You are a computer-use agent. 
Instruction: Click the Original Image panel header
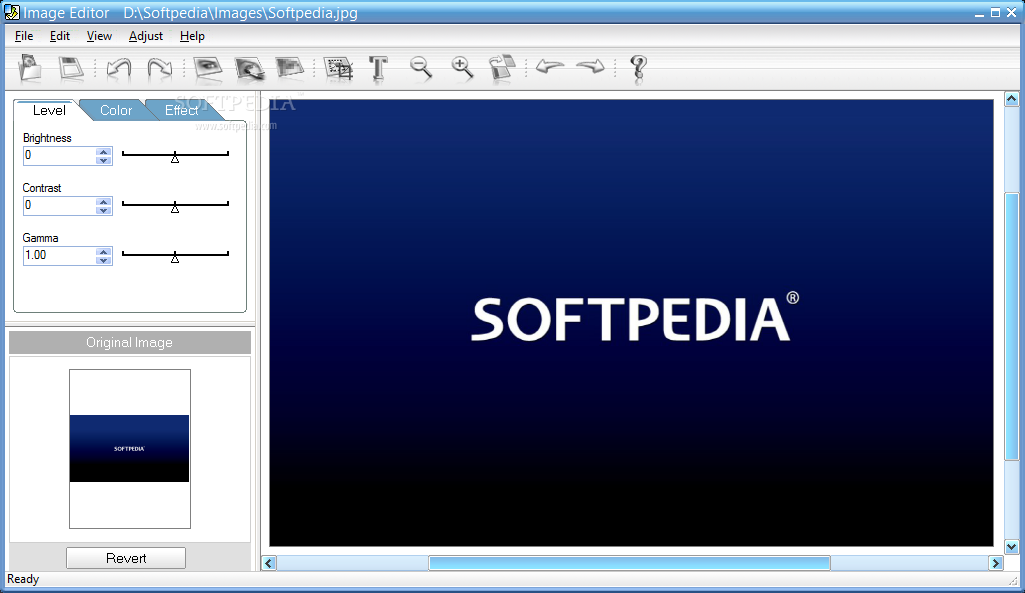129,343
